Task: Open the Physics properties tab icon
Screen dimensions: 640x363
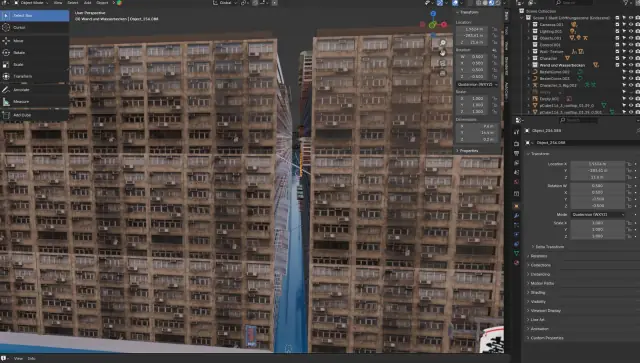Action: [x=517, y=234]
